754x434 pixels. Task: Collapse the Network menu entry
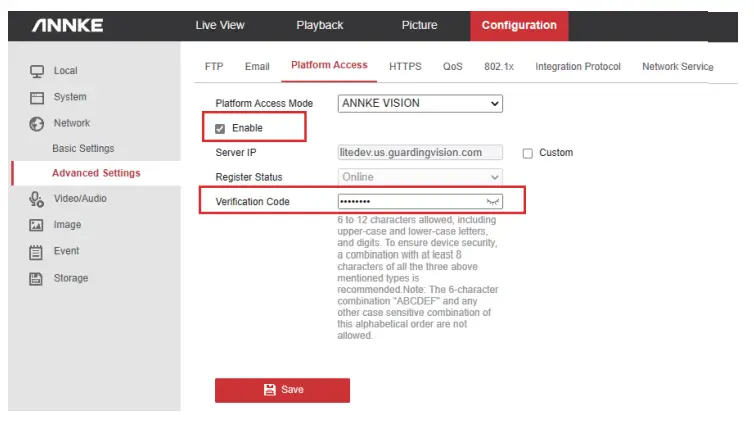point(72,123)
